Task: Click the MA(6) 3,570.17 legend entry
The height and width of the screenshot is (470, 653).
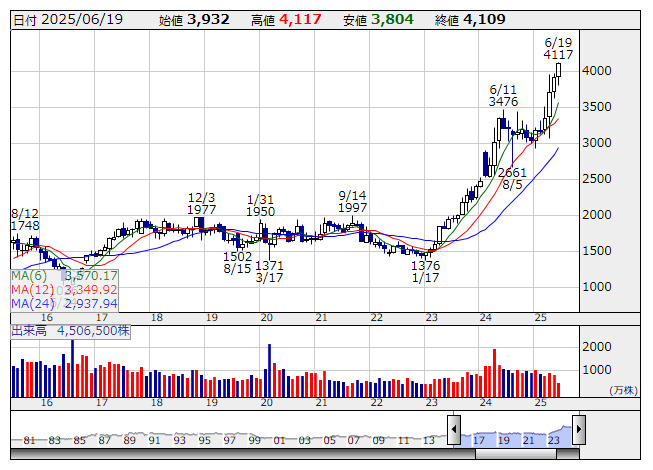Action: pos(64,276)
